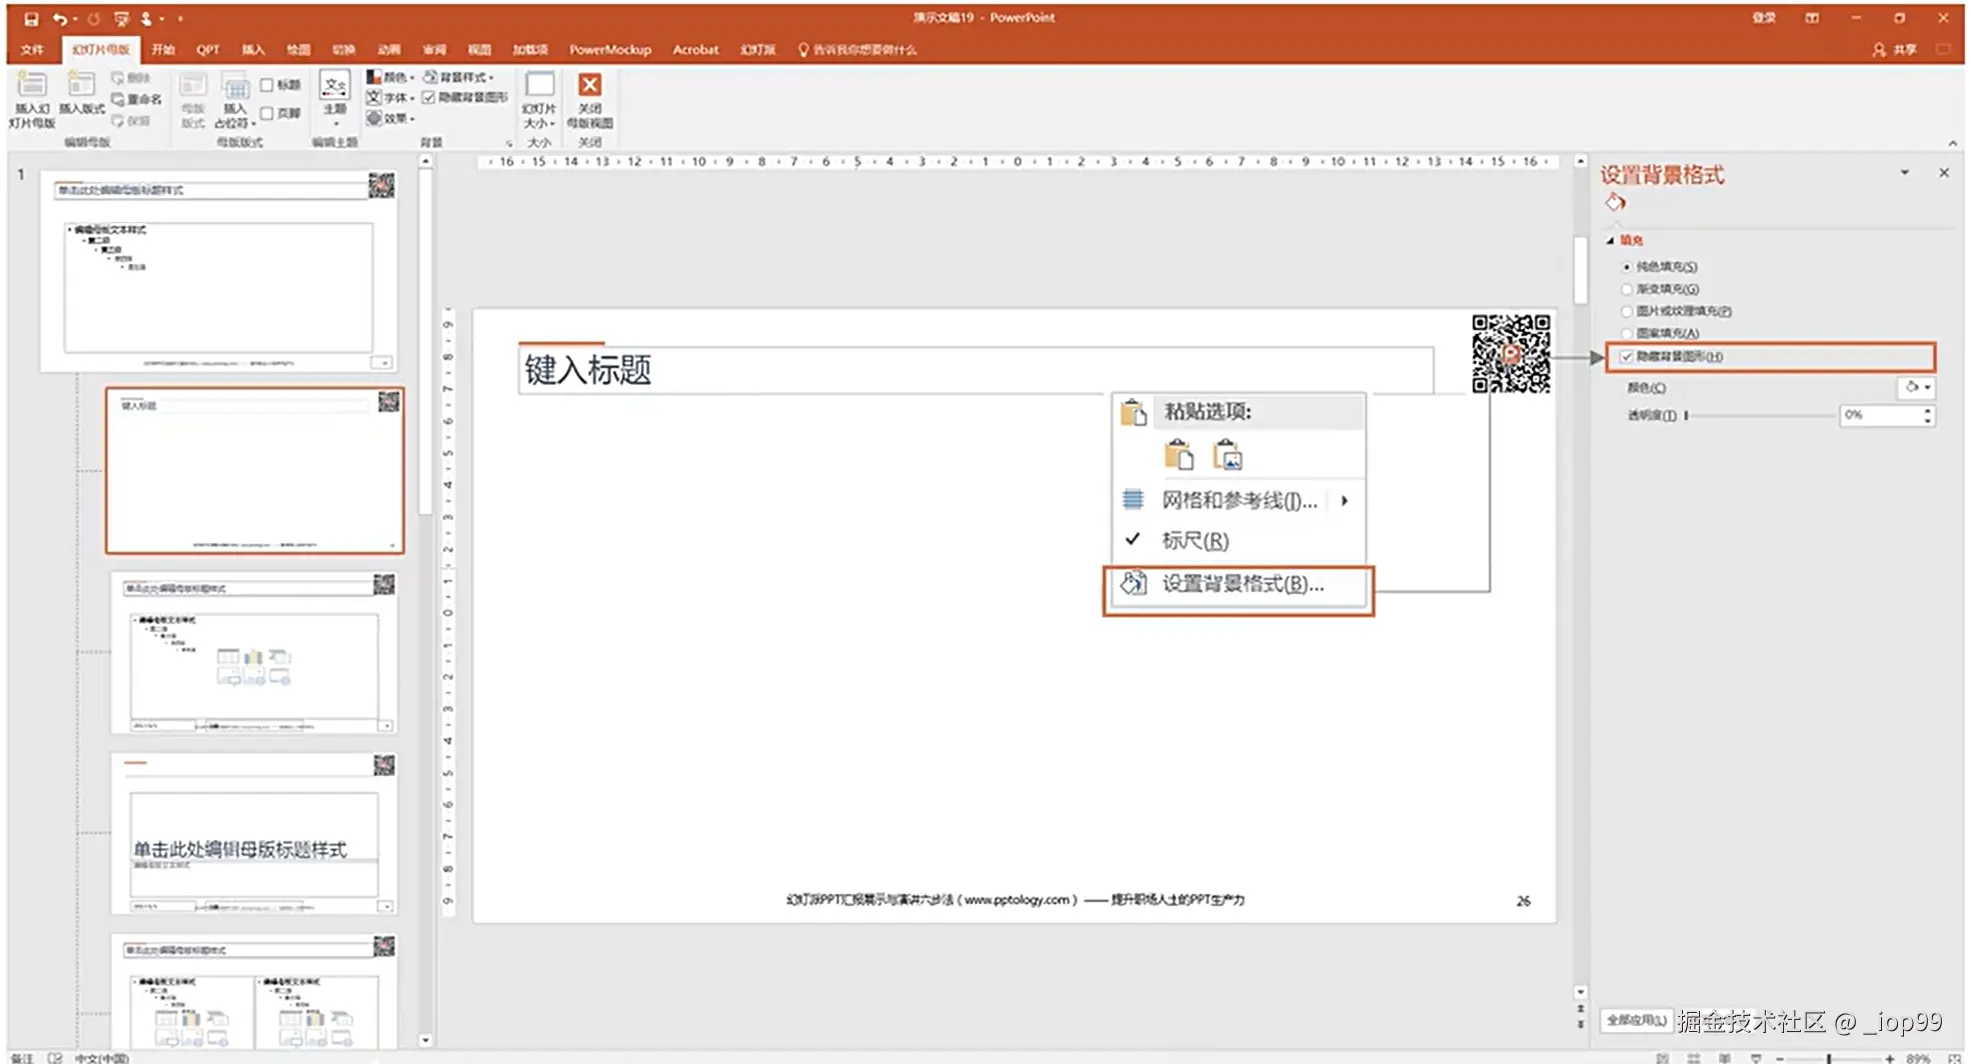Click the Undo arrow icon

point(60,18)
